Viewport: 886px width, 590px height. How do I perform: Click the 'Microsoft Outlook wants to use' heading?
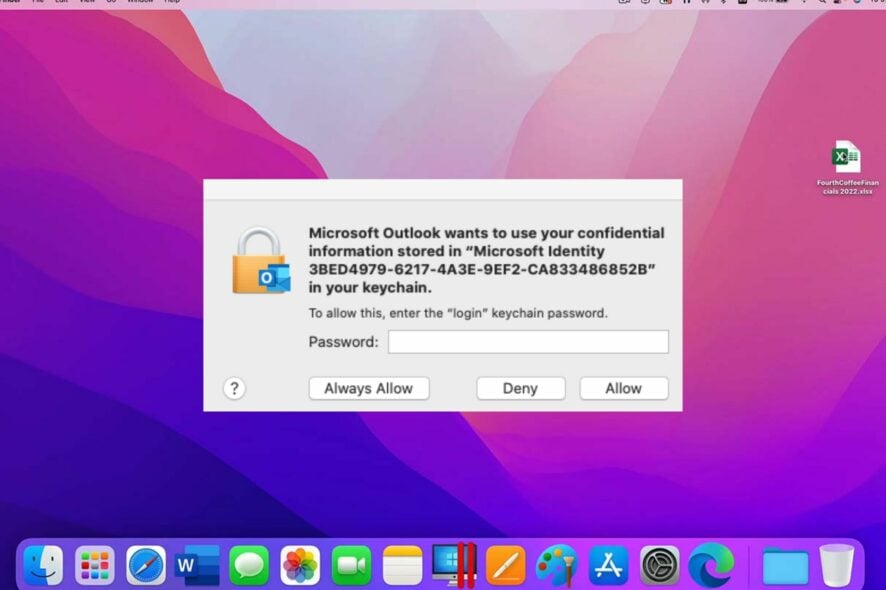[x=487, y=260]
